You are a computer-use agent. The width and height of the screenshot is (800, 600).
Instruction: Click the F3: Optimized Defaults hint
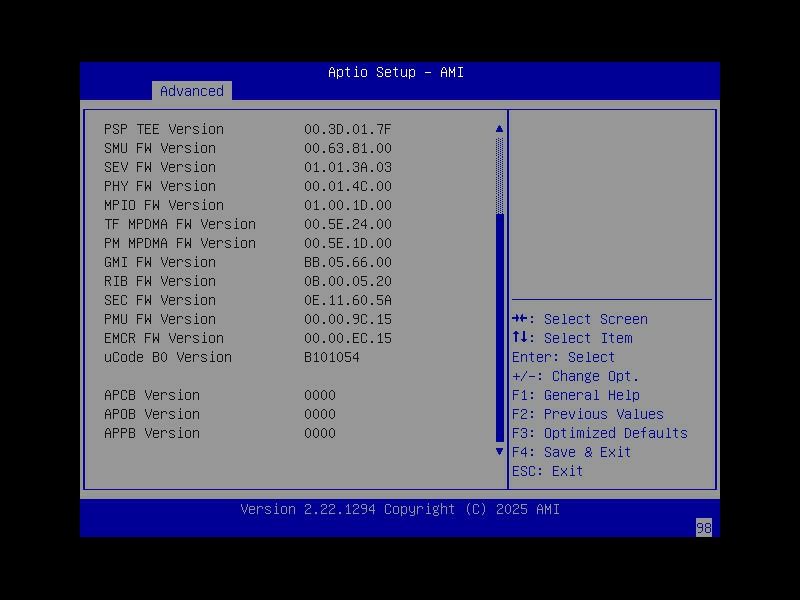pyautogui.click(x=600, y=433)
